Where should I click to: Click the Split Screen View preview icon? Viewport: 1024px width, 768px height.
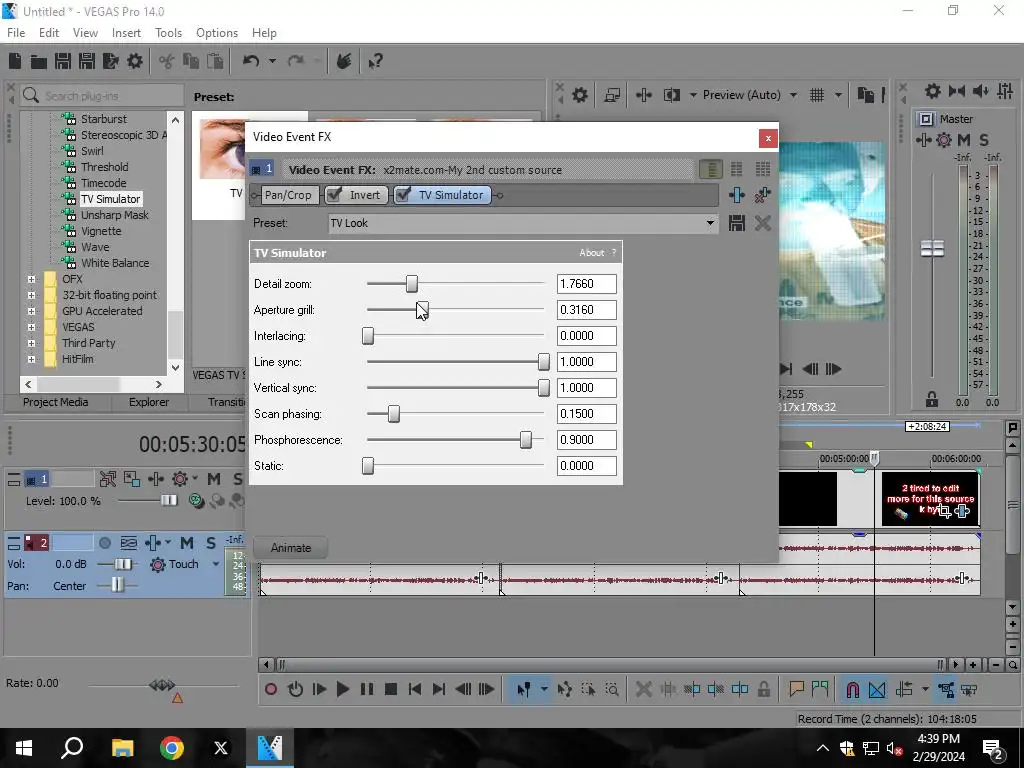pos(671,95)
